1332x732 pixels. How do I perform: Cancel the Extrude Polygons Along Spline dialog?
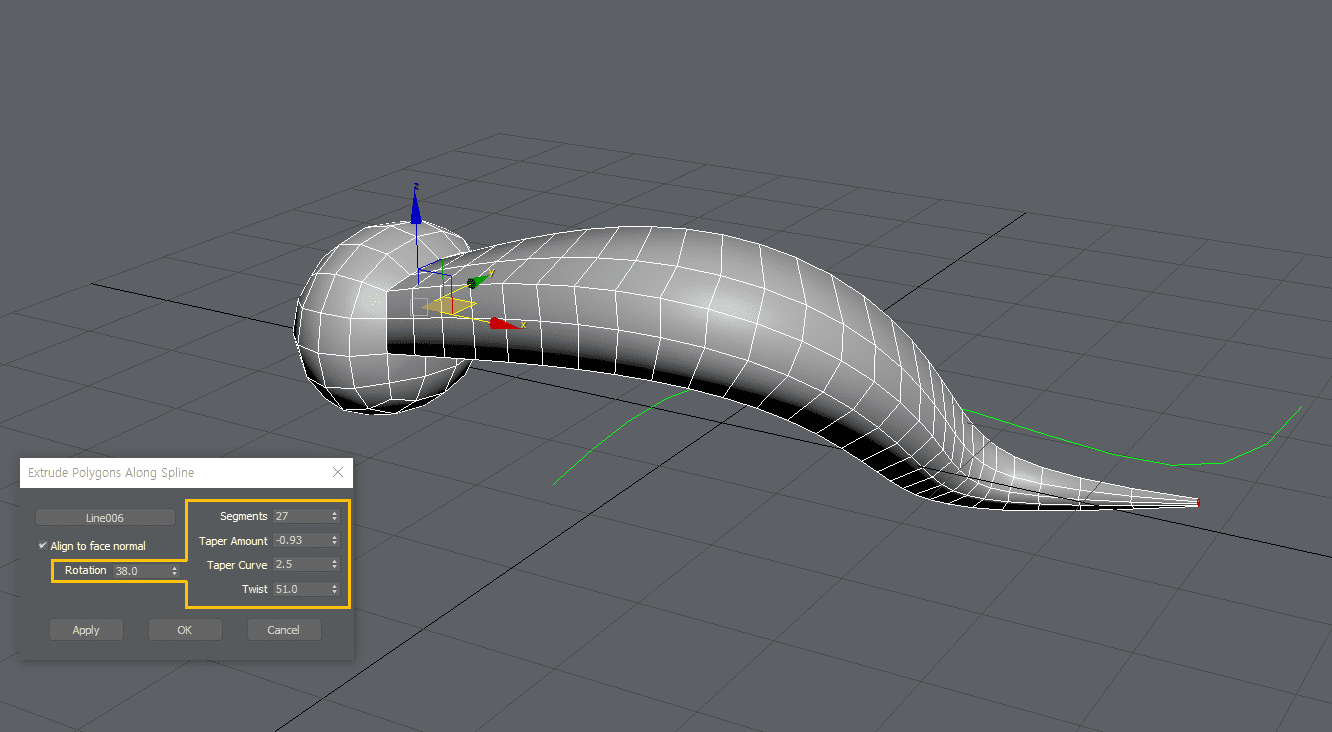click(x=284, y=630)
